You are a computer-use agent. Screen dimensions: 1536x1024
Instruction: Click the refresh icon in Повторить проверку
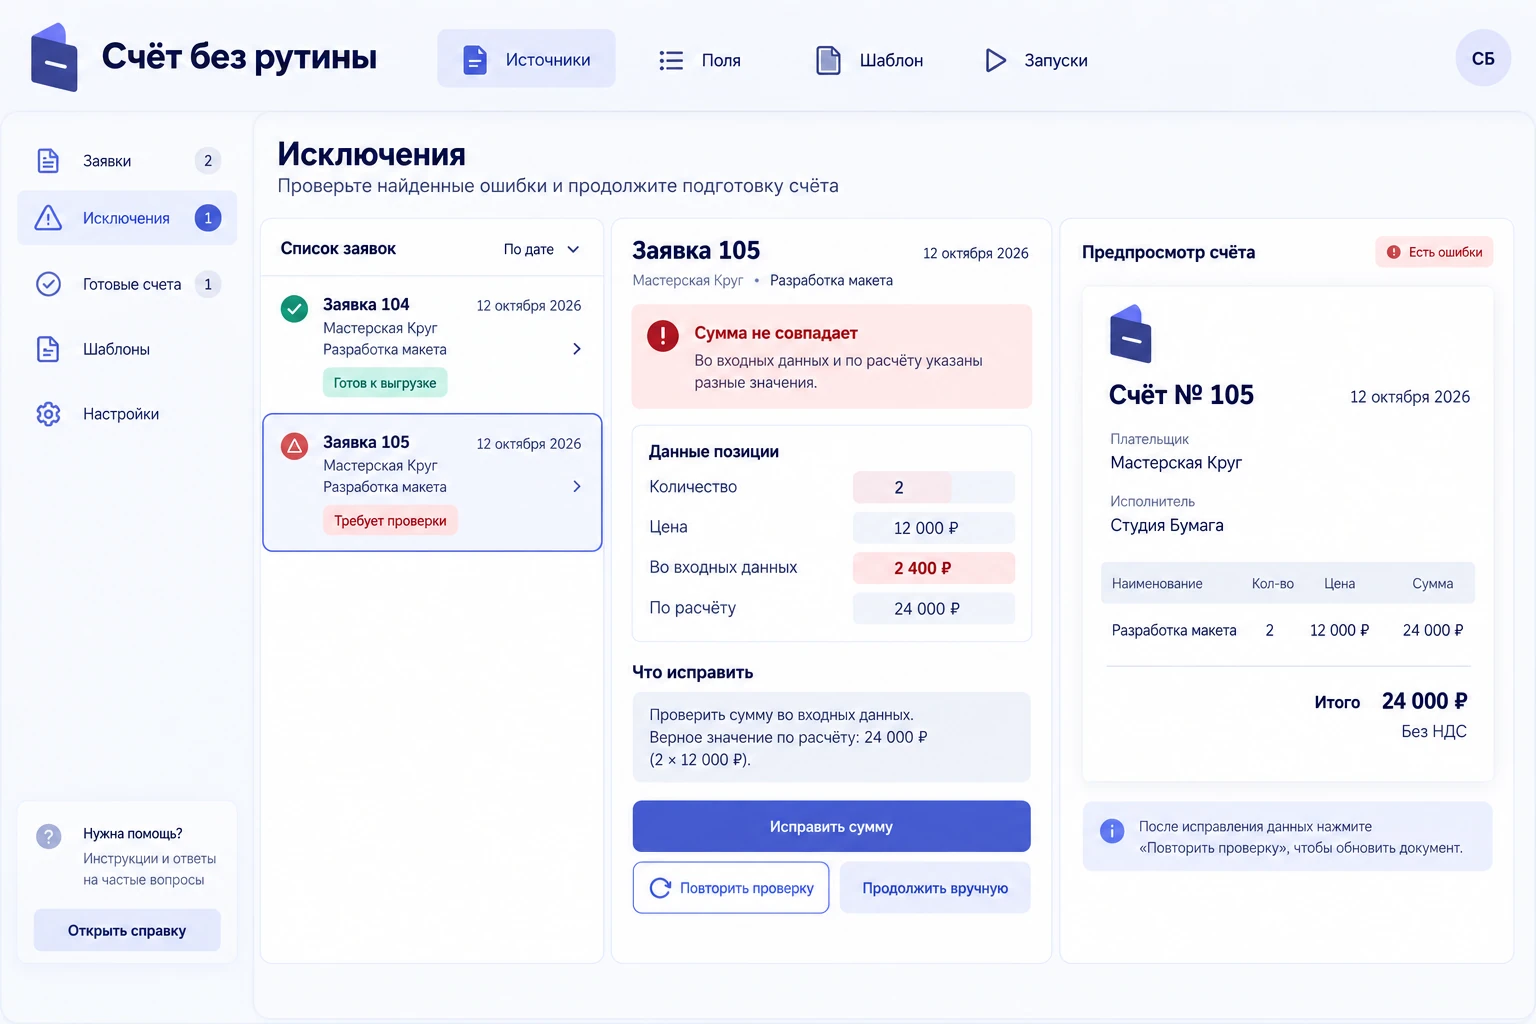coord(660,888)
